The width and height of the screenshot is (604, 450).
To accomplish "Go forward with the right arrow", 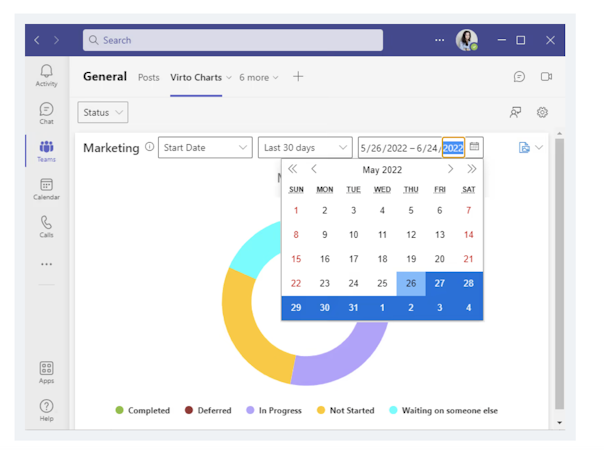I will click(56, 40).
